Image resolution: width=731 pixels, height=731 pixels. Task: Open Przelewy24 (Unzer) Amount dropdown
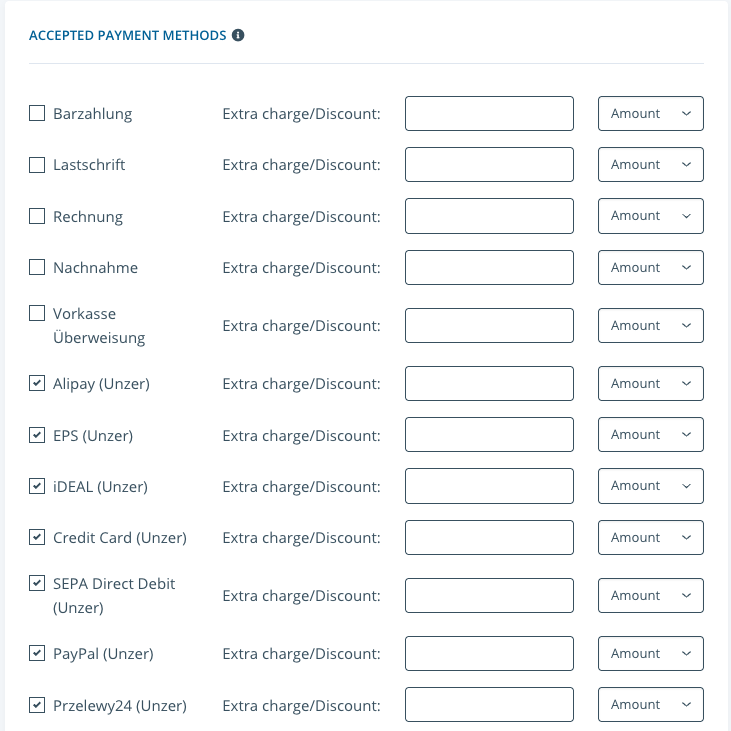point(650,704)
